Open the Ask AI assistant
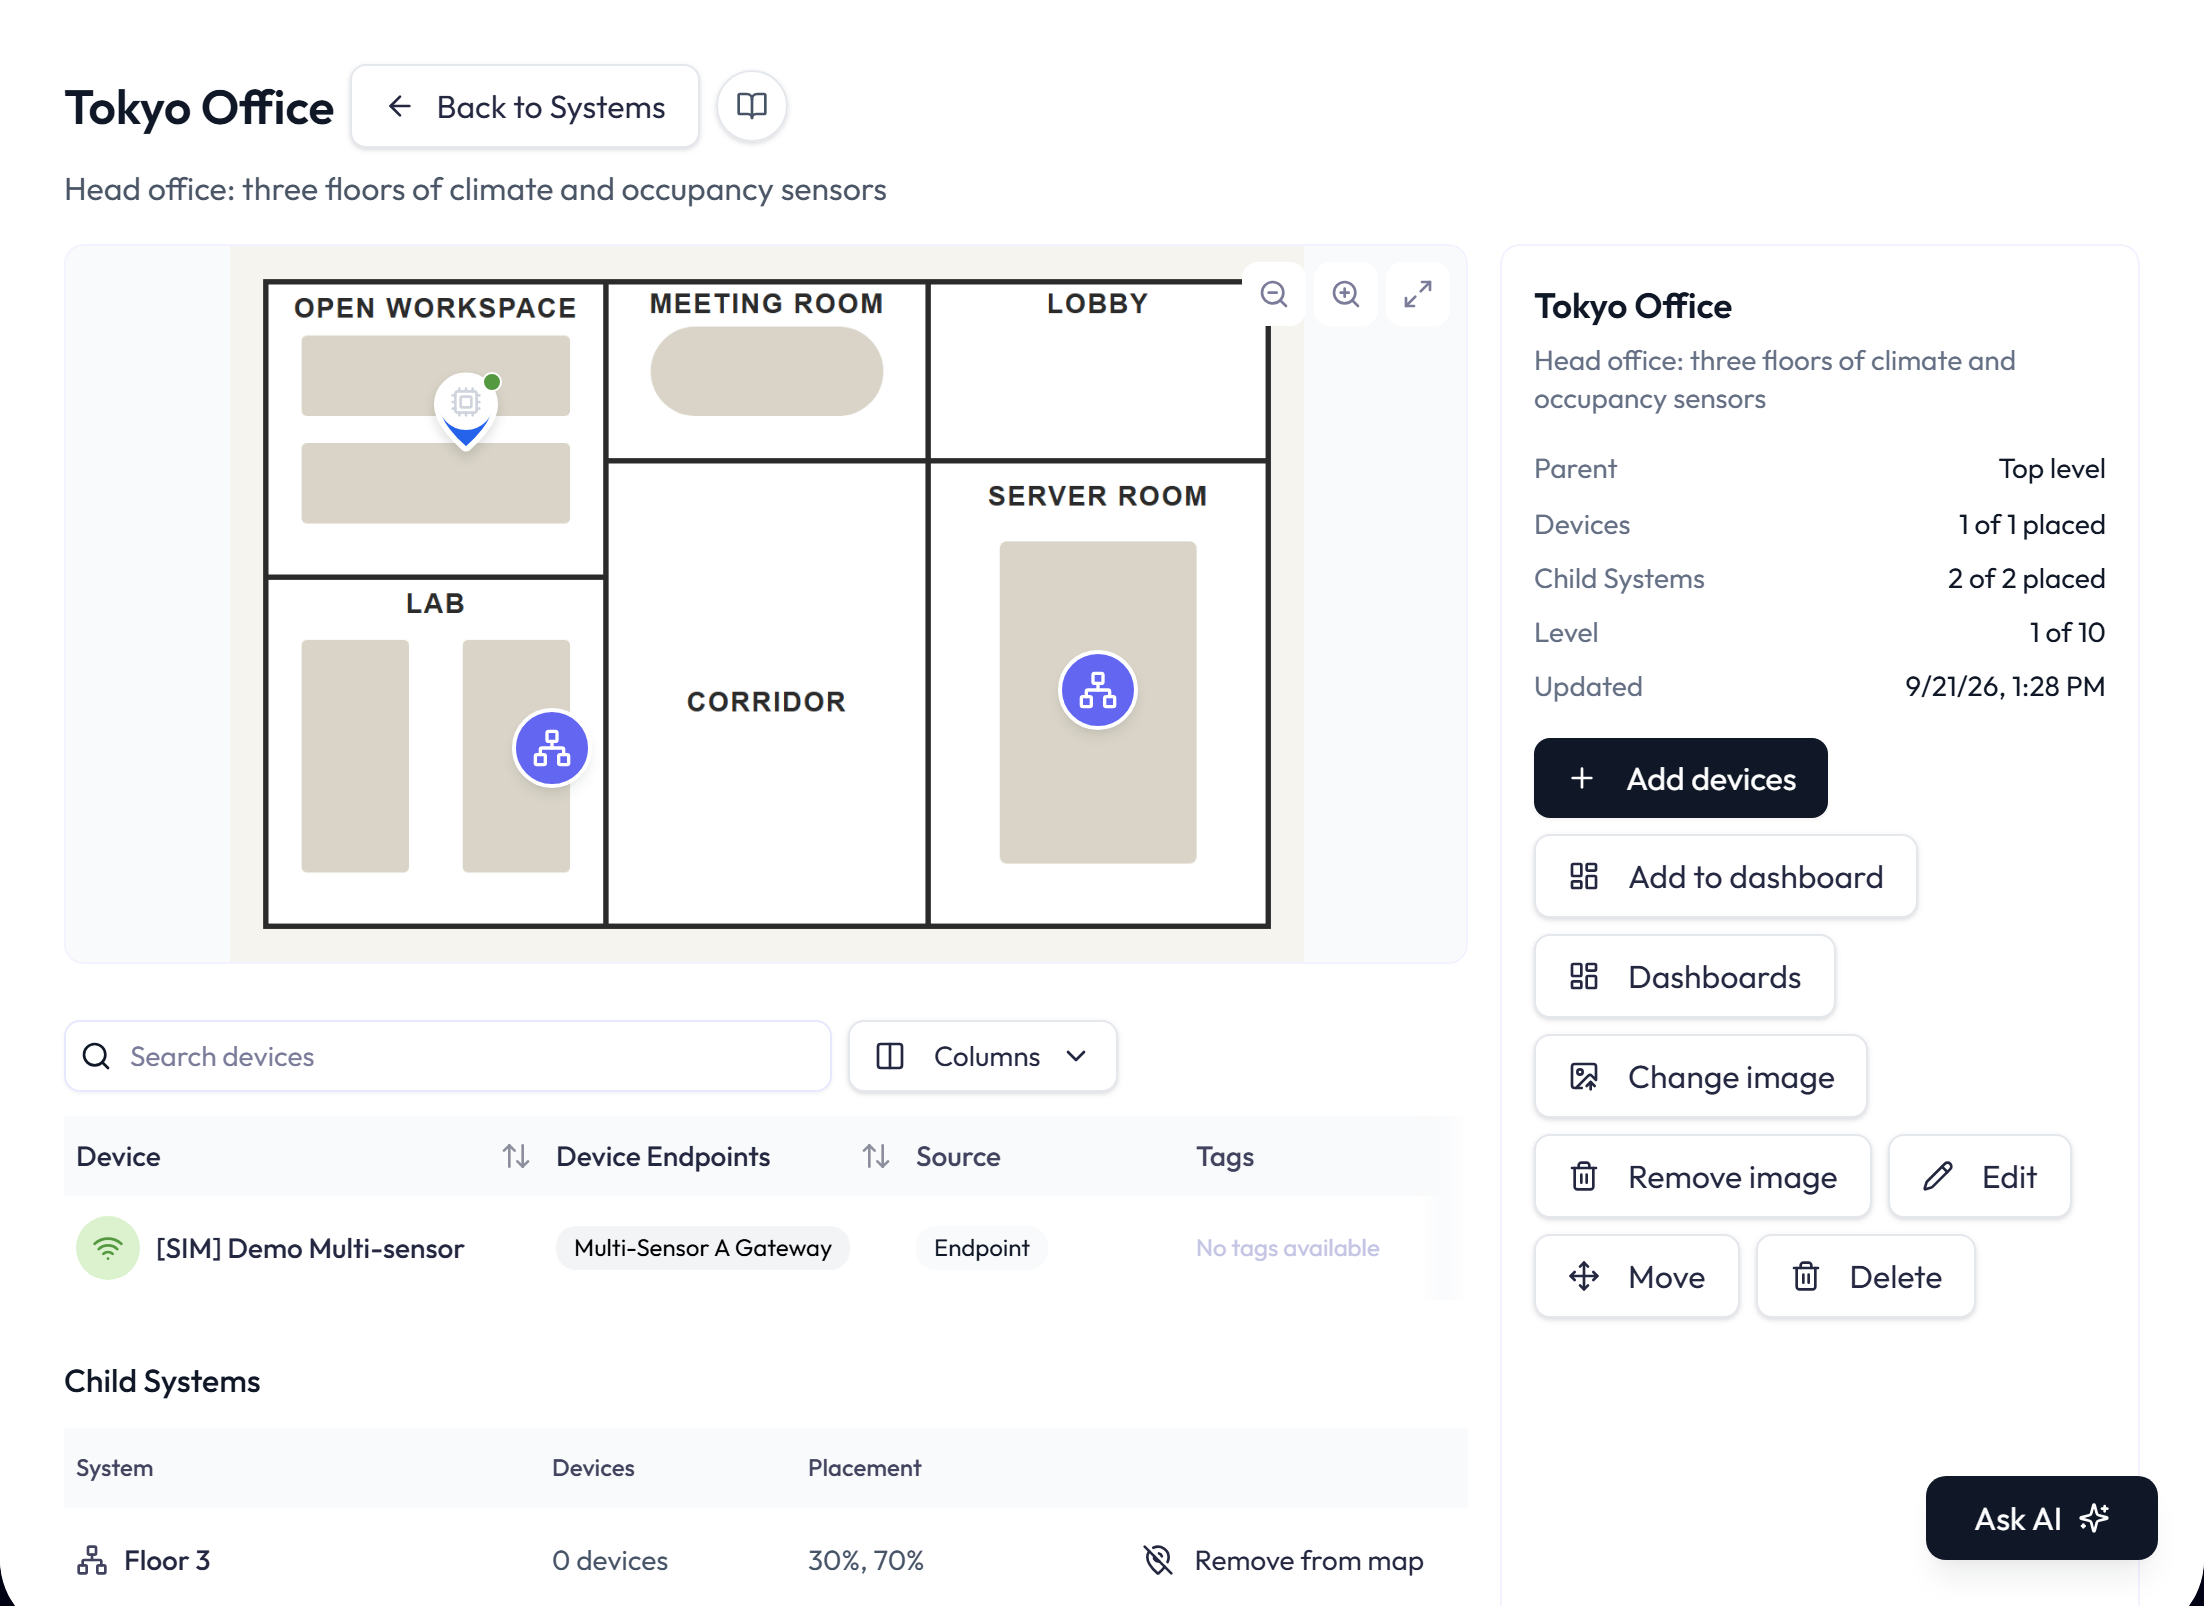 point(2041,1518)
